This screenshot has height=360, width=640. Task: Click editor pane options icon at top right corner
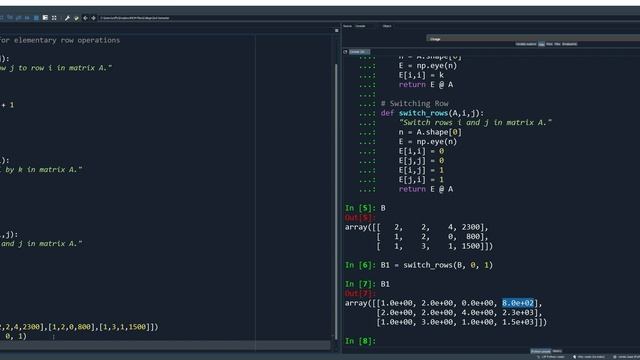(x=337, y=31)
